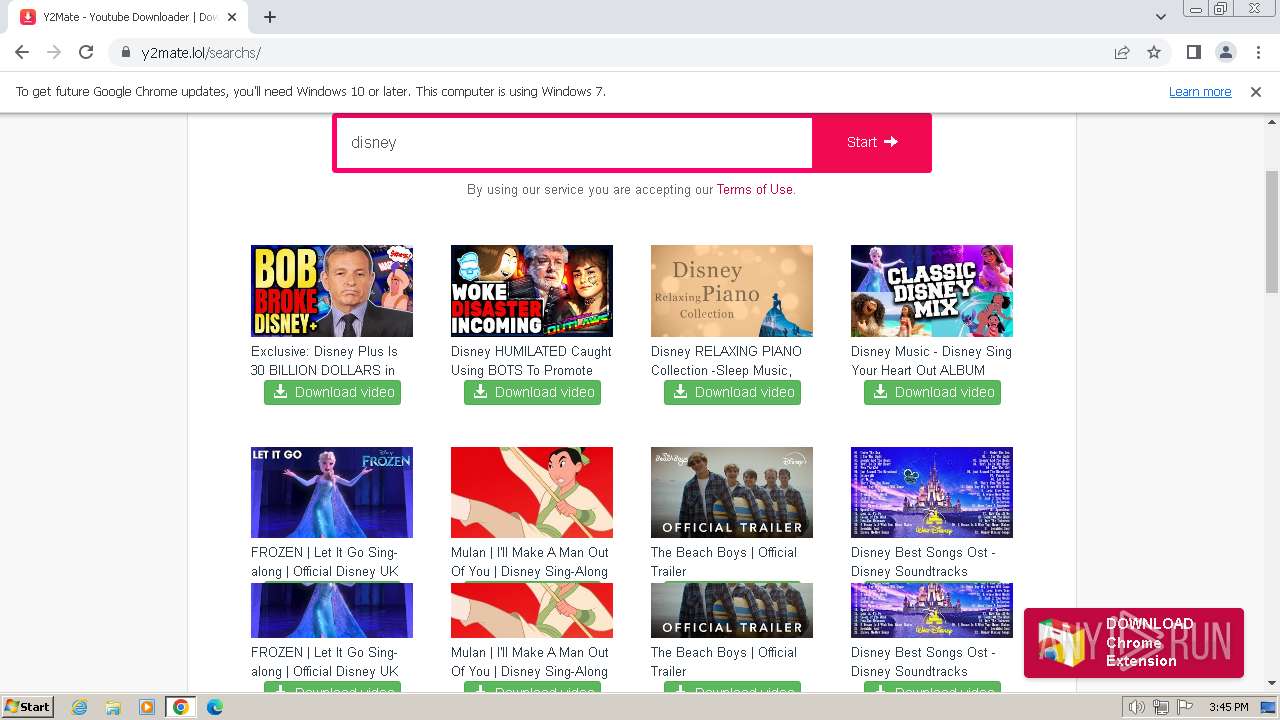
Task: Open The Beach Boys Official Trailer thumbnail
Action: click(732, 492)
